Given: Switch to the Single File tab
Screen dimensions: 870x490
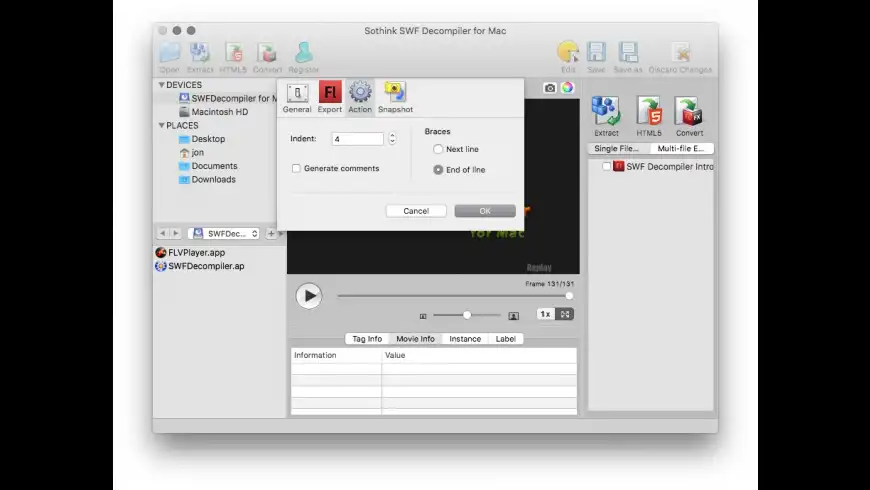Looking at the screenshot, I should (616, 148).
